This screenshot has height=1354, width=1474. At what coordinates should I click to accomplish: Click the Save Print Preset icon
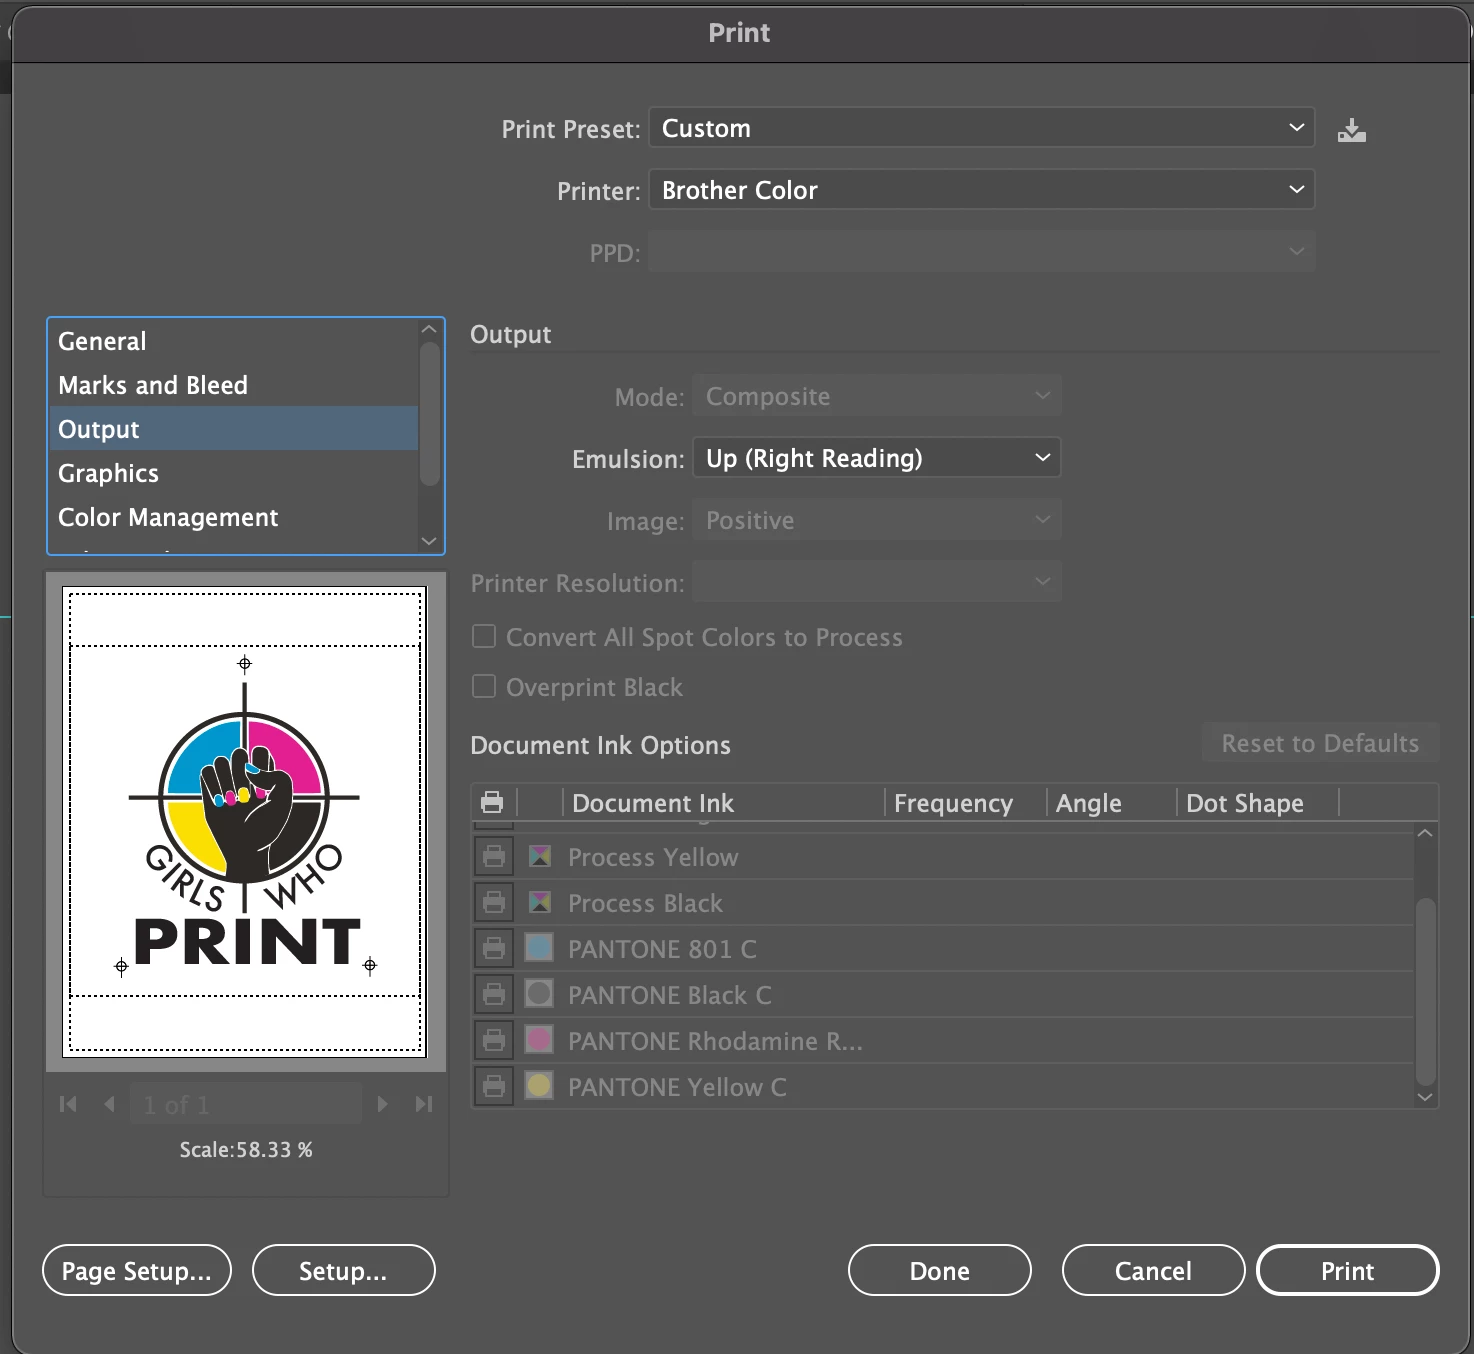[x=1352, y=130]
